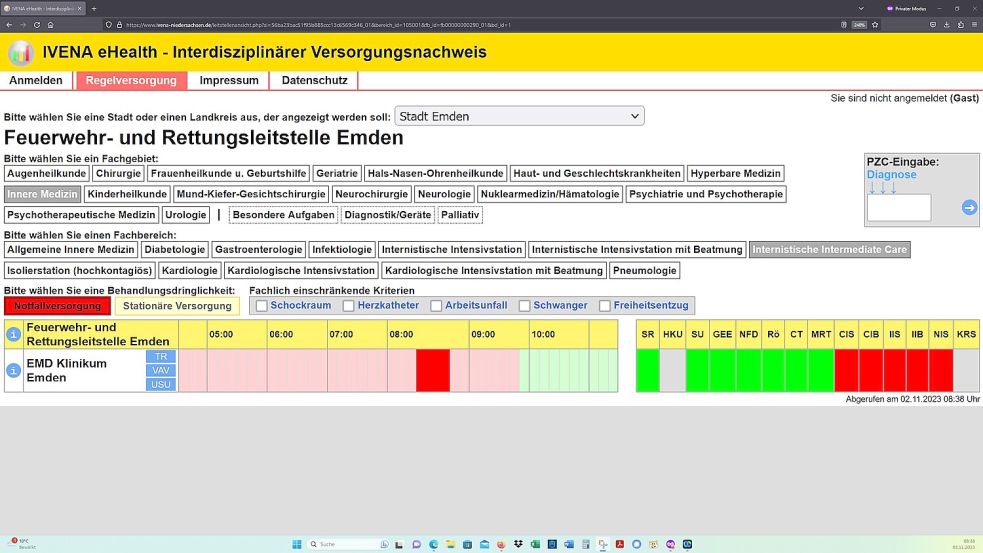Tick the Herzkatheter criterion checkbox

click(349, 306)
